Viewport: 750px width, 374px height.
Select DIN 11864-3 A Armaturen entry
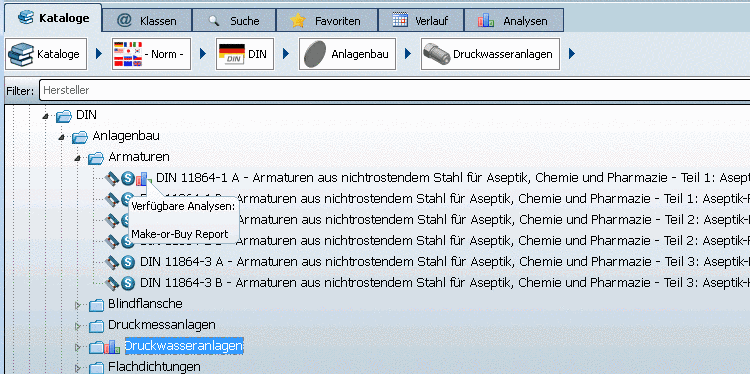tap(445, 262)
